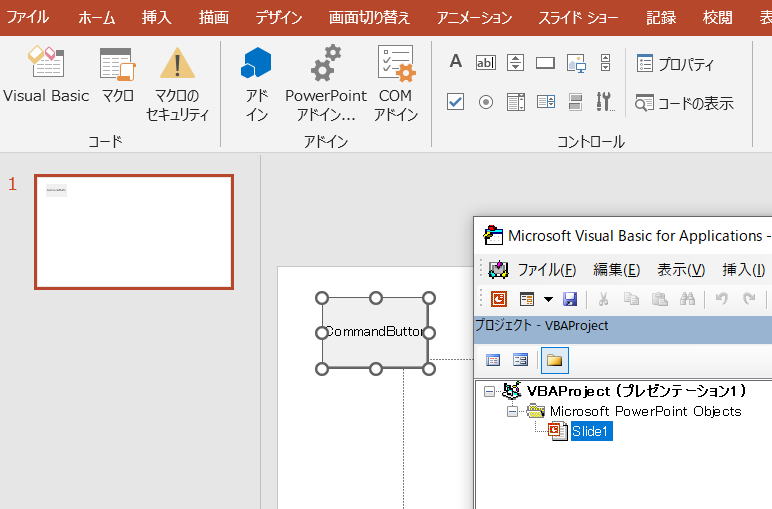This screenshot has height=509, width=772.
Task: Click the コードの表示 button
Action: [x=684, y=102]
